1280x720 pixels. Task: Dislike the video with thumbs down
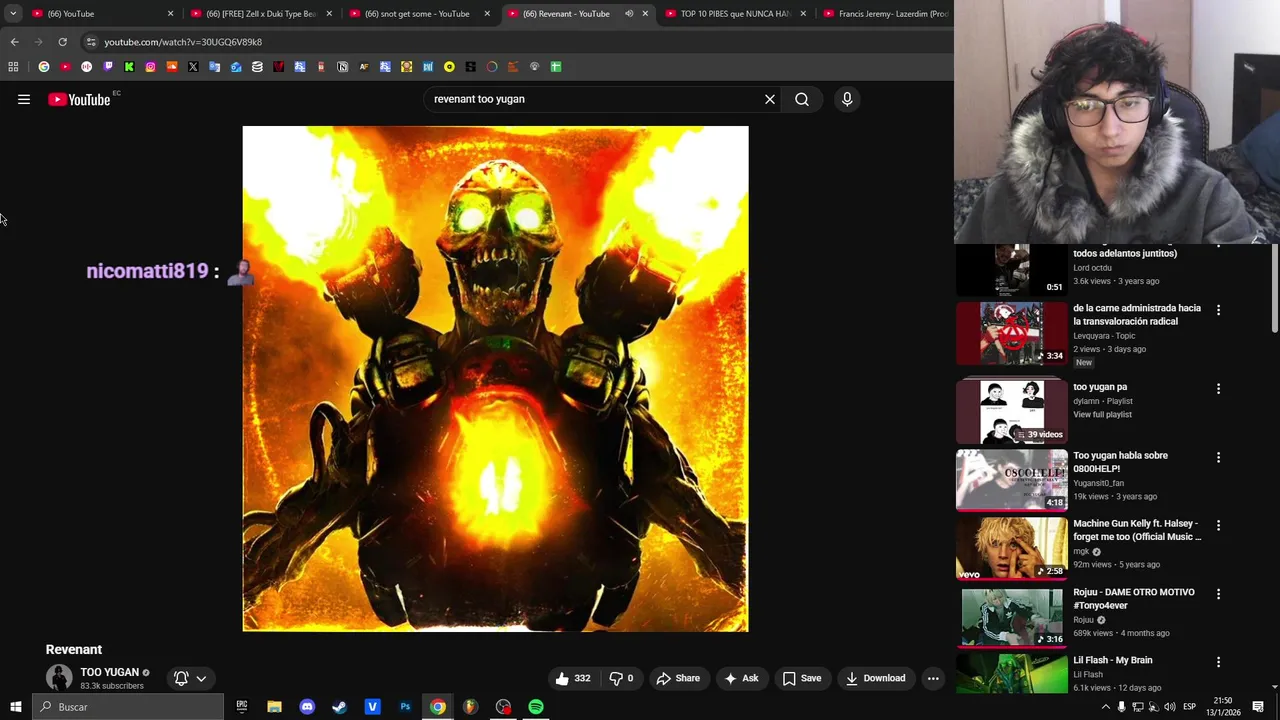pos(621,678)
